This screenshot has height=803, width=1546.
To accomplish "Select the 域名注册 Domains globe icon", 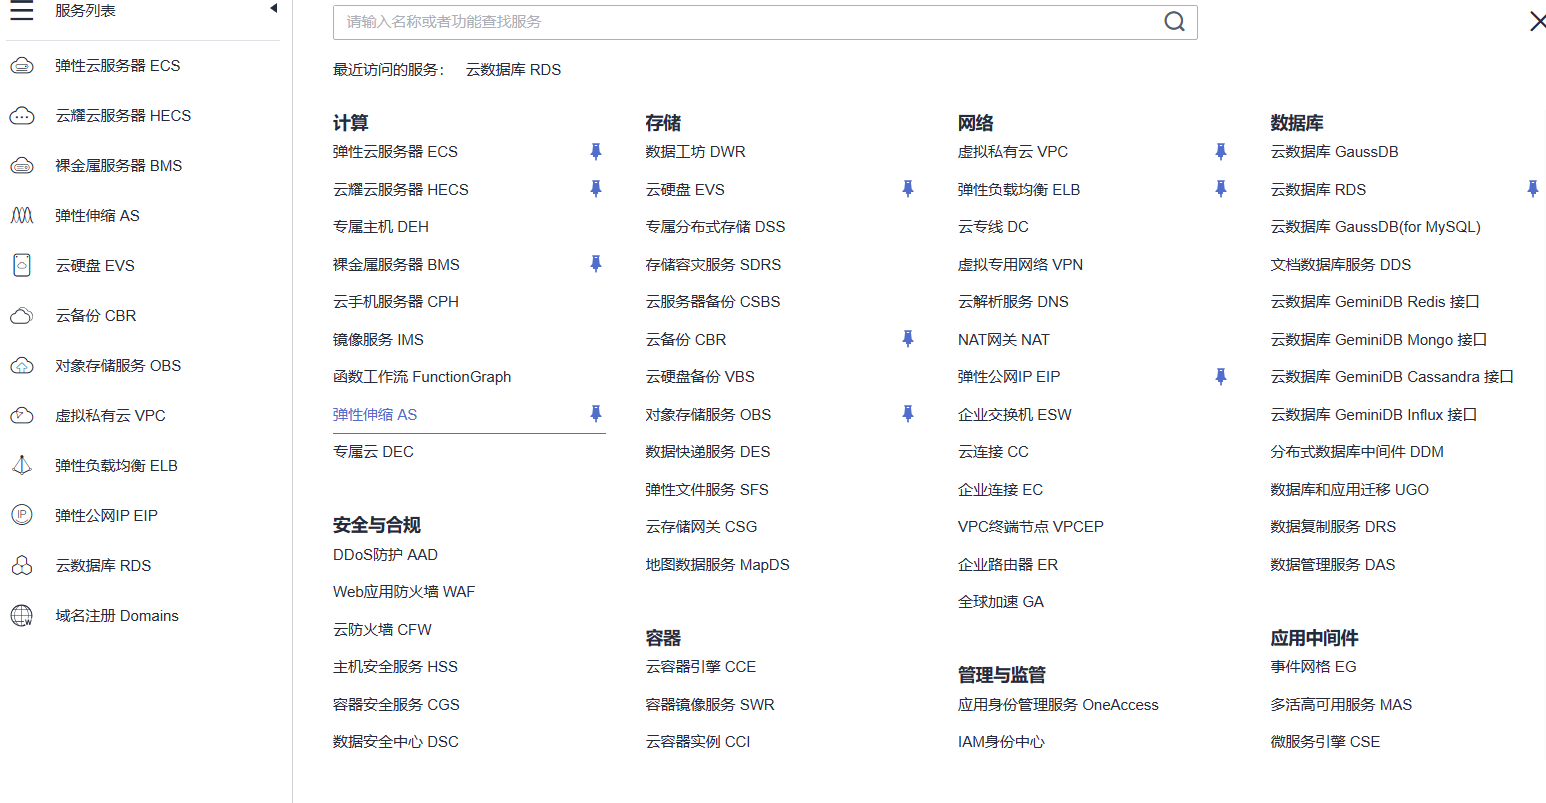I will [x=23, y=615].
